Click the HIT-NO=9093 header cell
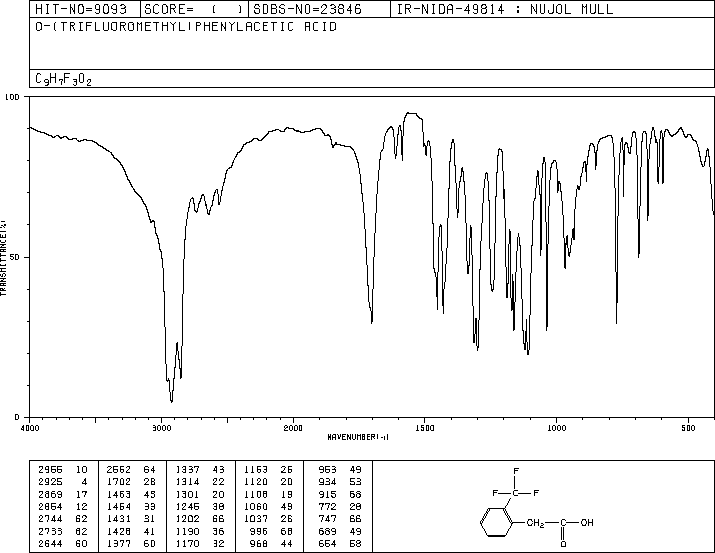 pos(81,9)
